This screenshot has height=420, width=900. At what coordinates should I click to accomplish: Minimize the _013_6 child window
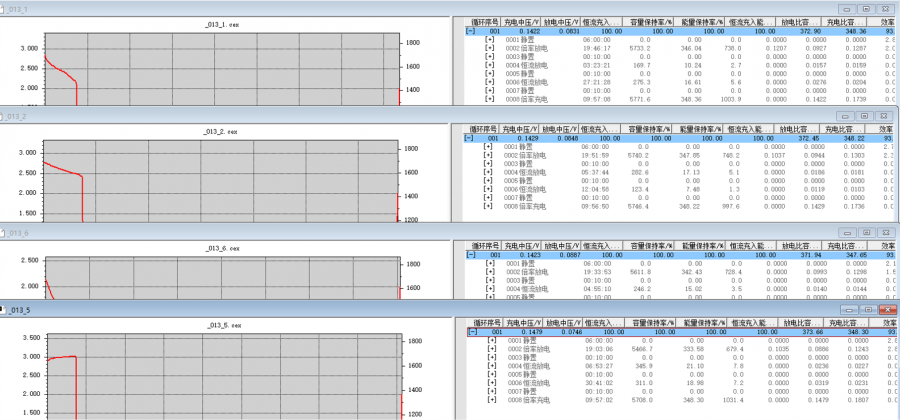pyautogui.click(x=846, y=232)
